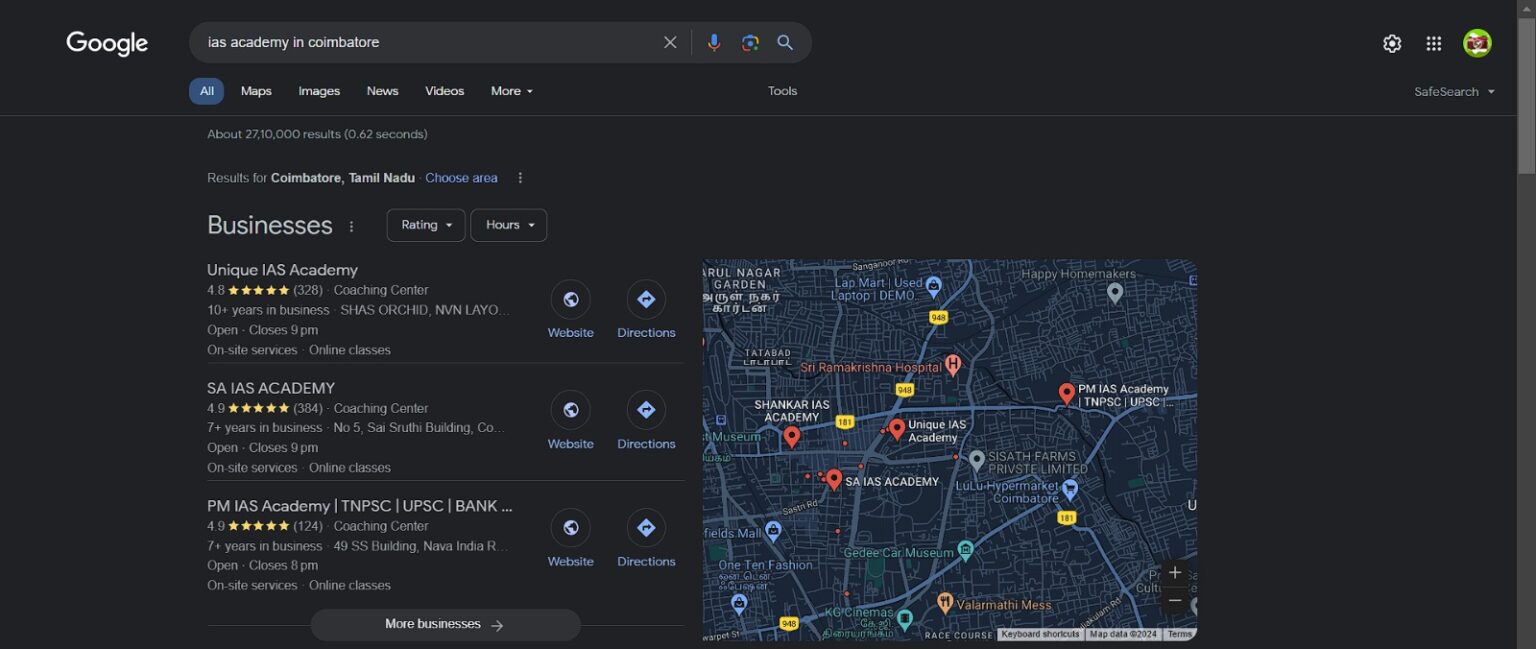This screenshot has height=649, width=1536.
Task: Click the "(124)" review count
Action: pos(308,526)
